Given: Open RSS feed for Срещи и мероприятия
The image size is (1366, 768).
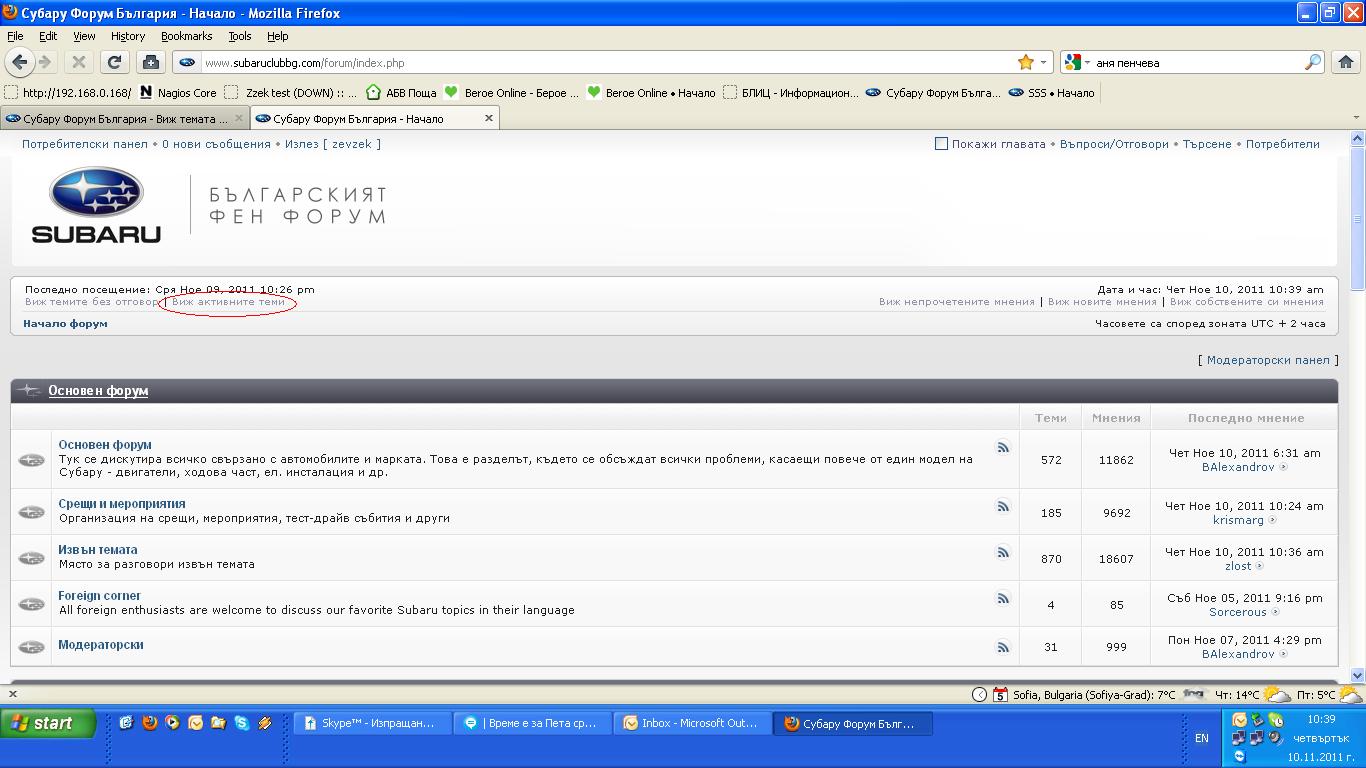Looking at the screenshot, I should (1003, 506).
